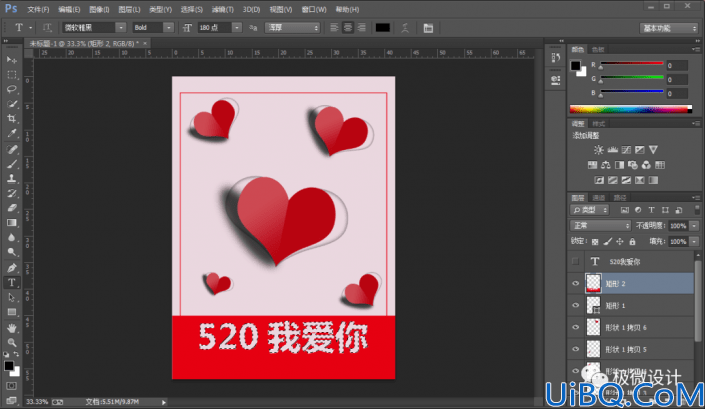Select the Rectangle shape tool
This screenshot has width=705, height=409.
pyautogui.click(x=12, y=312)
